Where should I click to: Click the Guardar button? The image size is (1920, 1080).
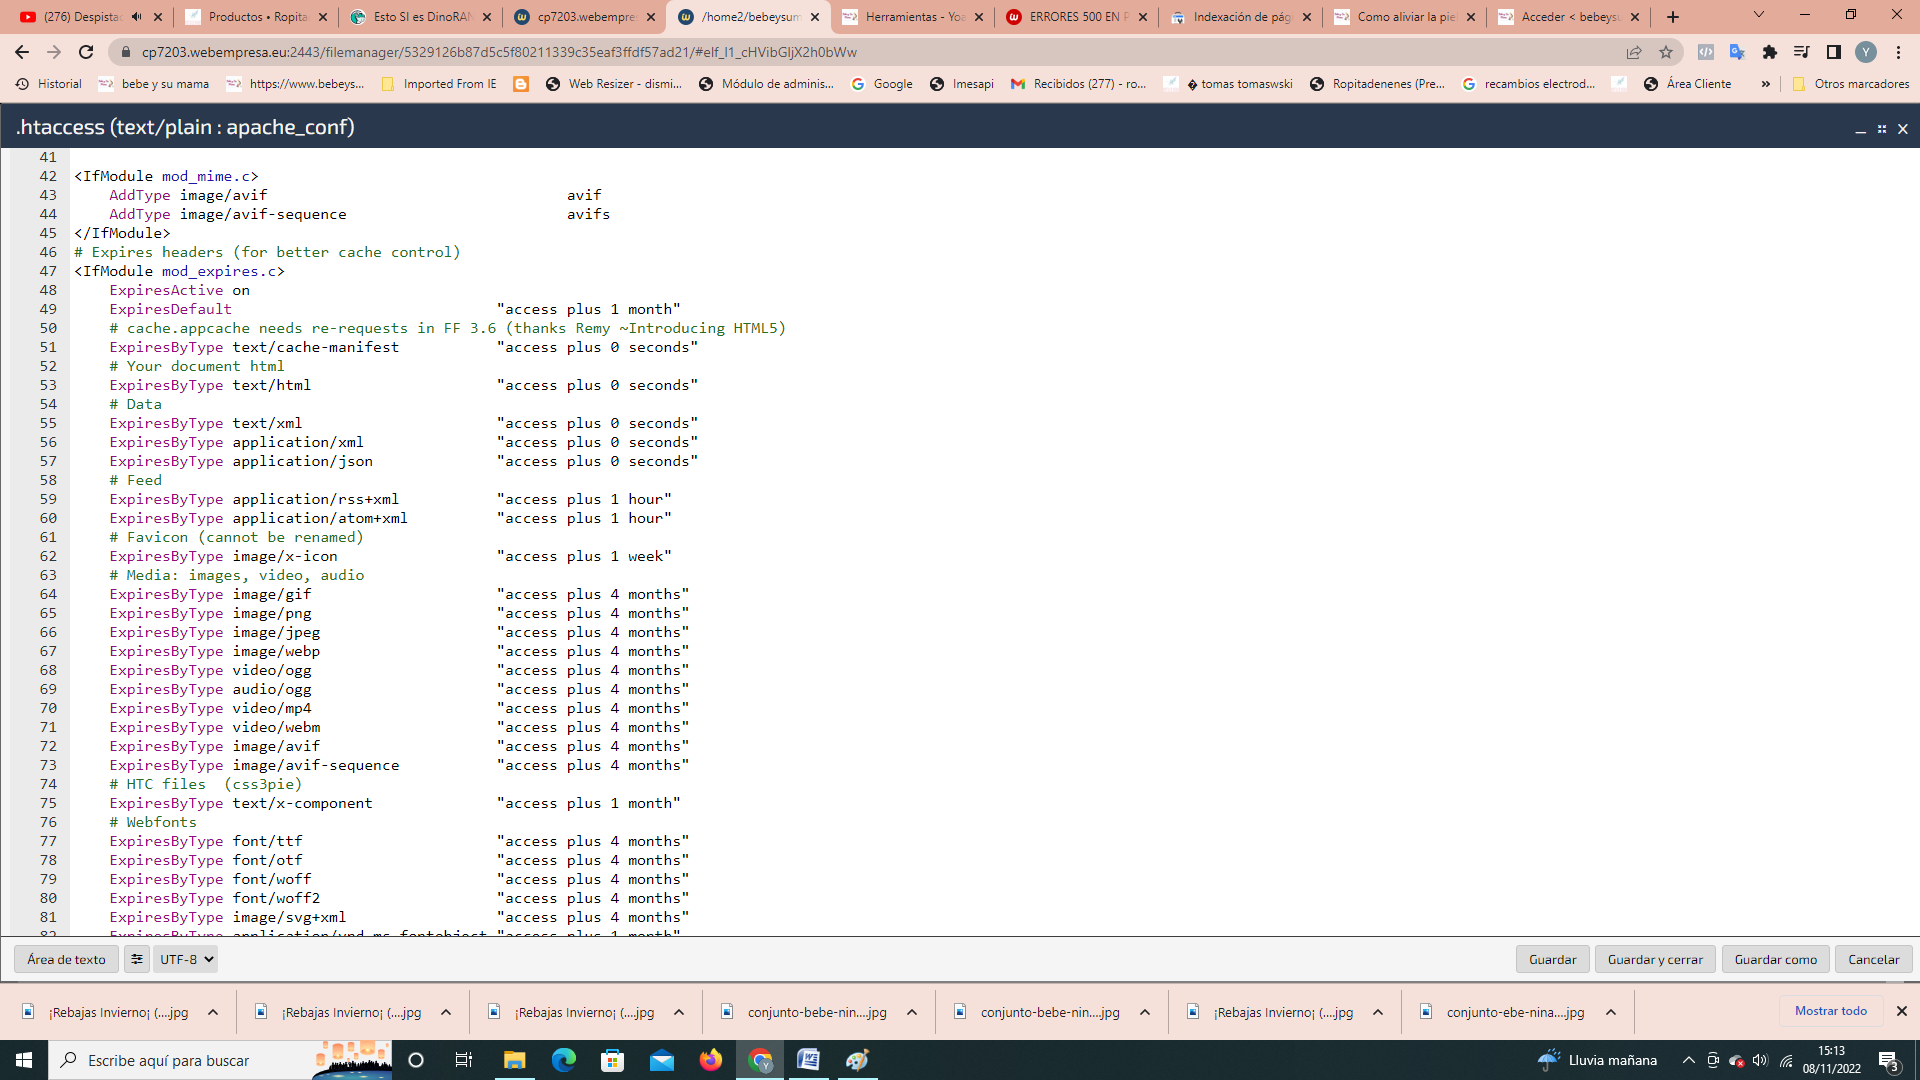click(1552, 959)
